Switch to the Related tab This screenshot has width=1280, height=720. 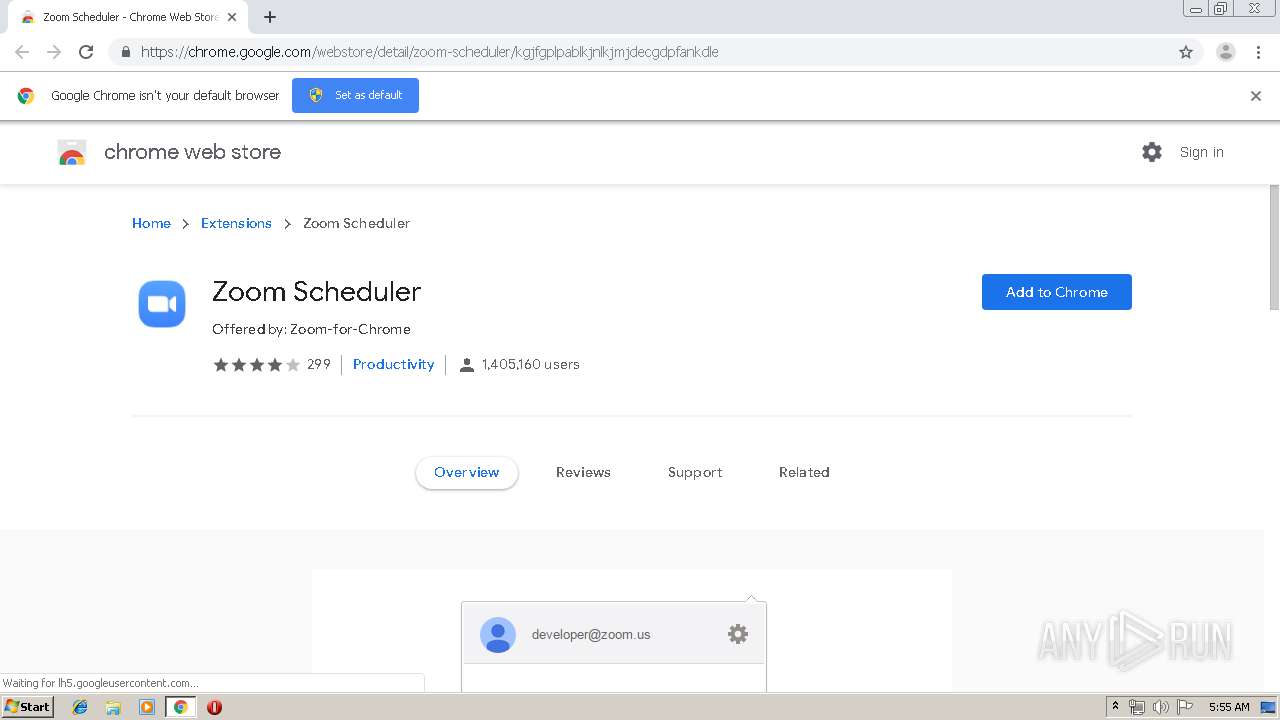click(804, 472)
